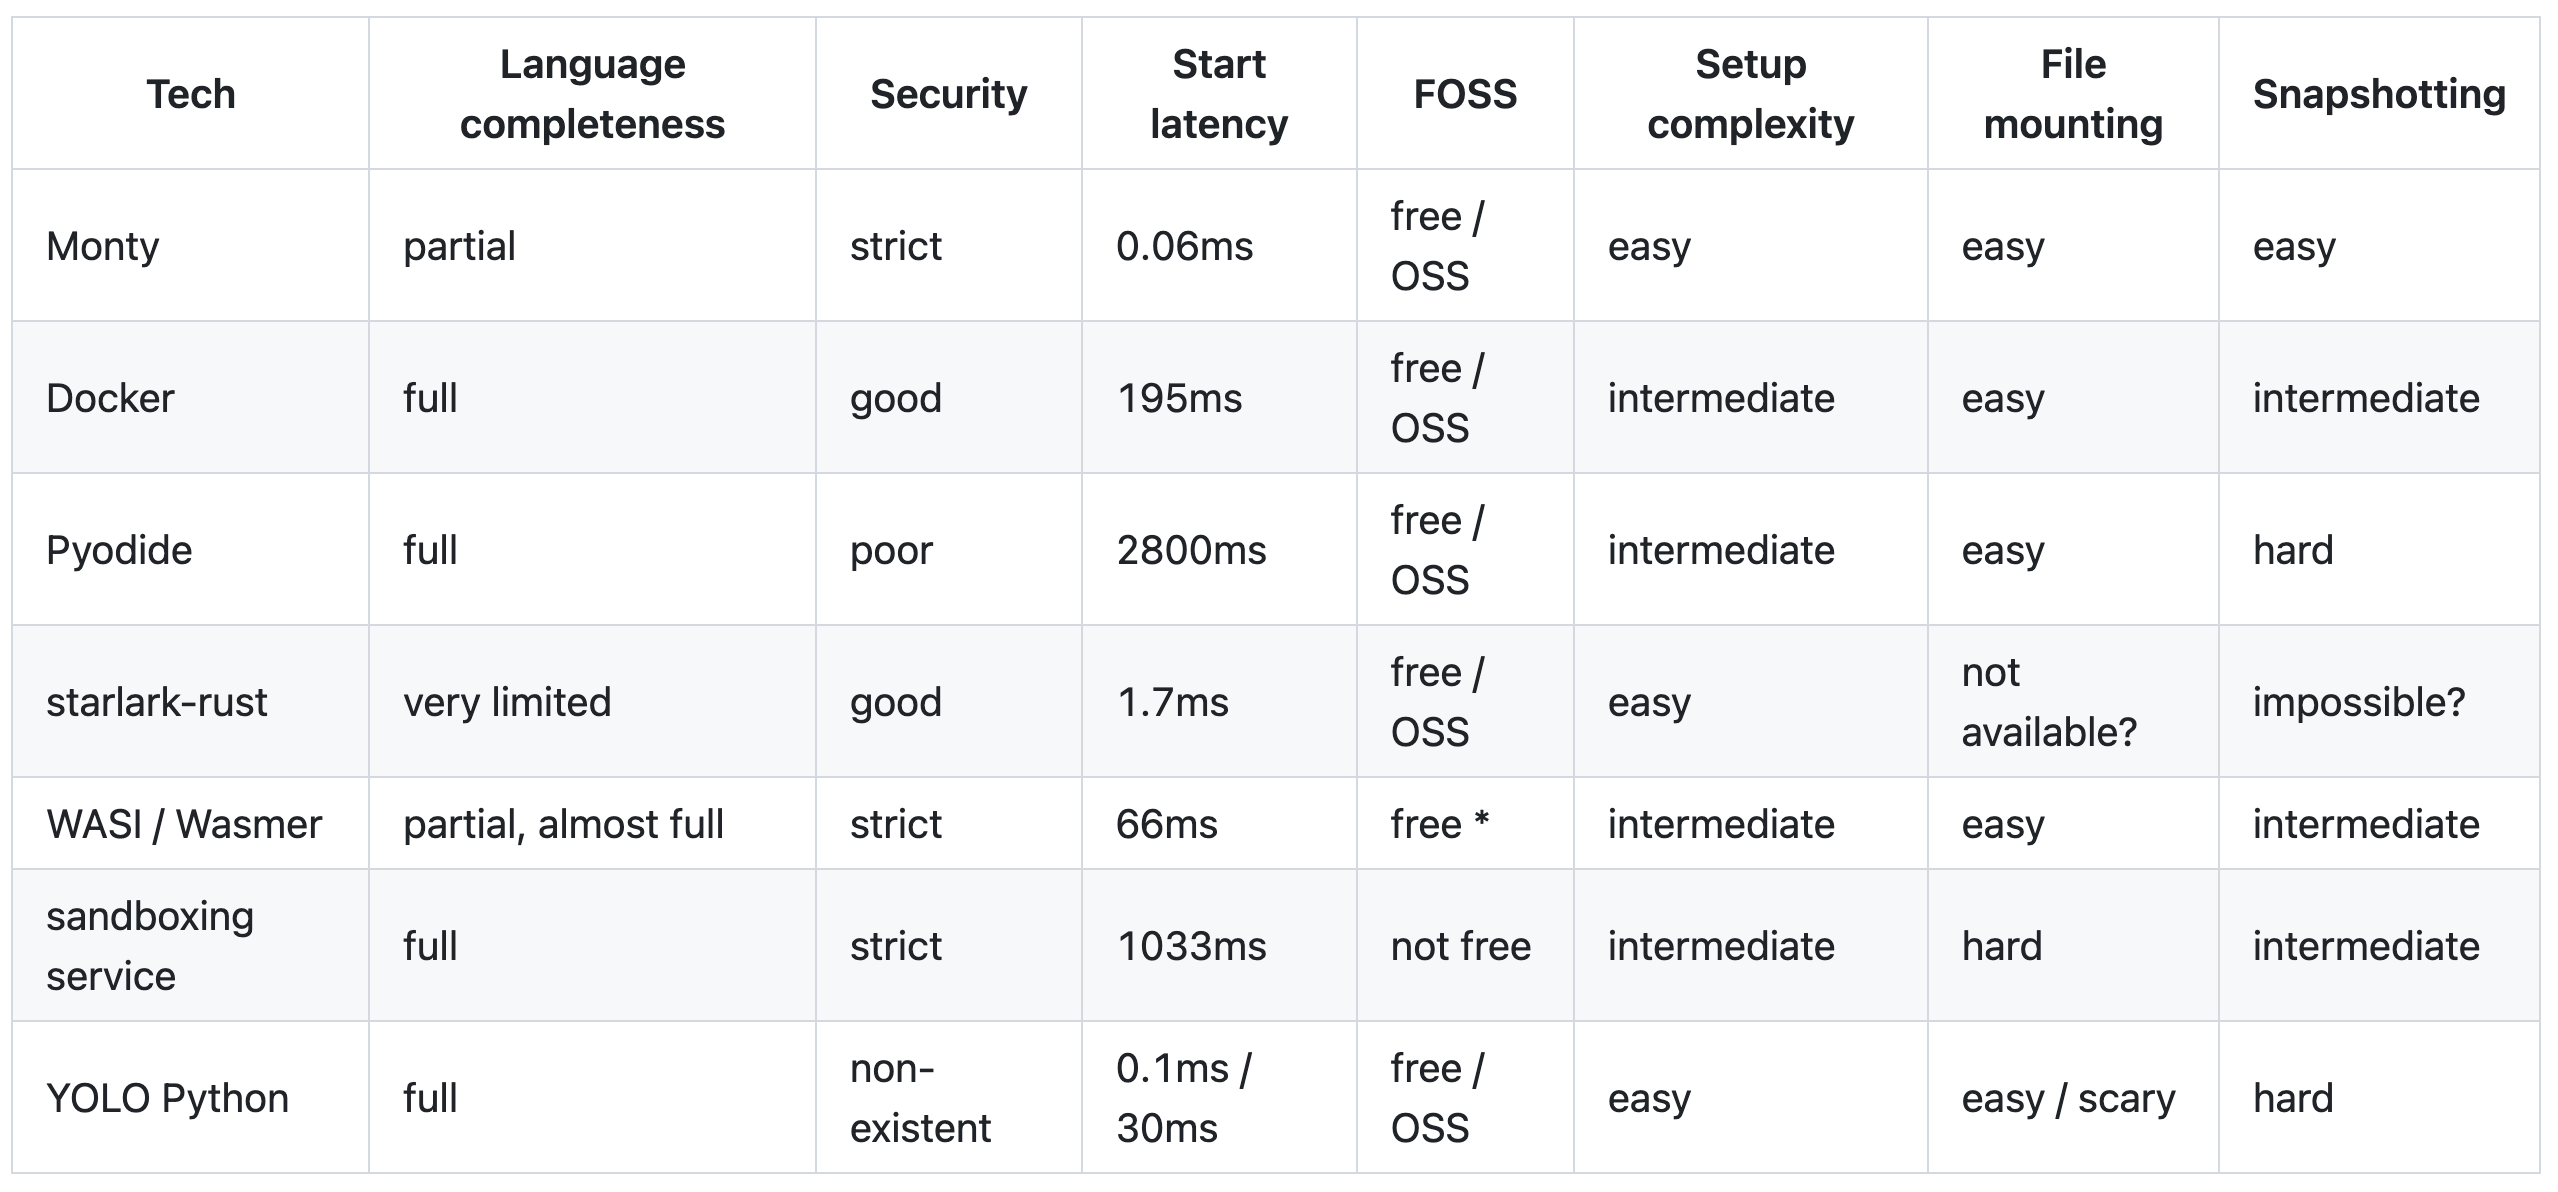Click the Docker tech cell

(x=110, y=398)
